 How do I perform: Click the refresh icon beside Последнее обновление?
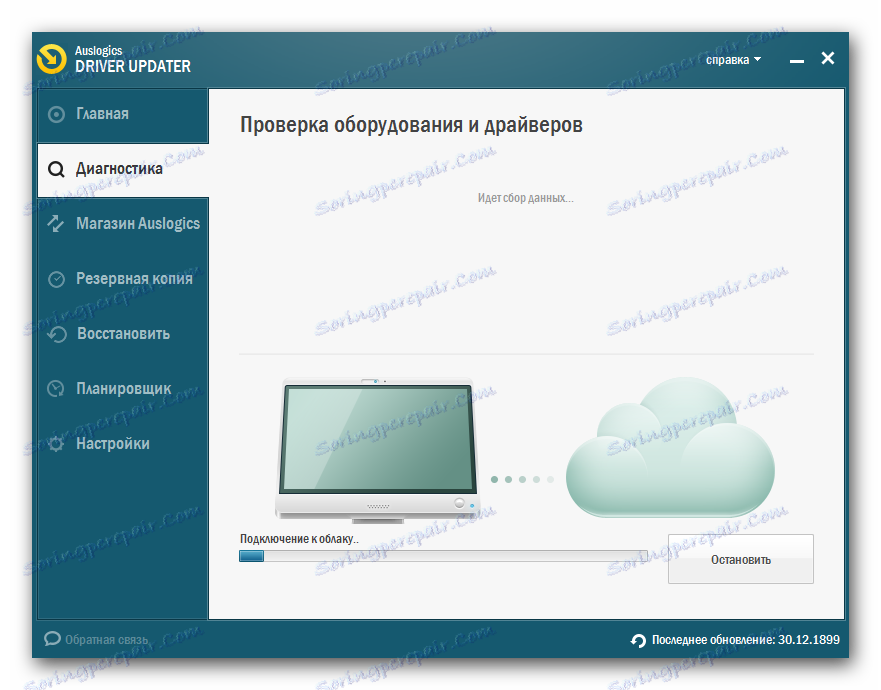point(638,641)
